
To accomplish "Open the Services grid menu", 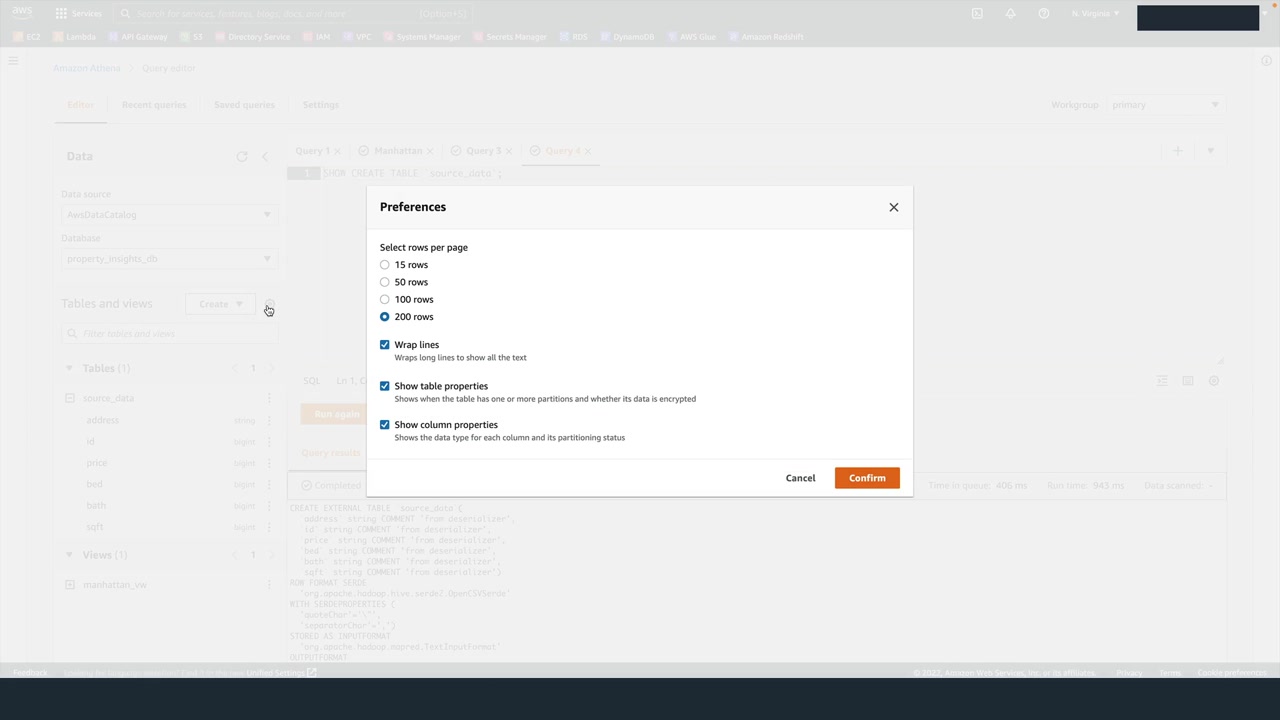I will pyautogui.click(x=78, y=14).
